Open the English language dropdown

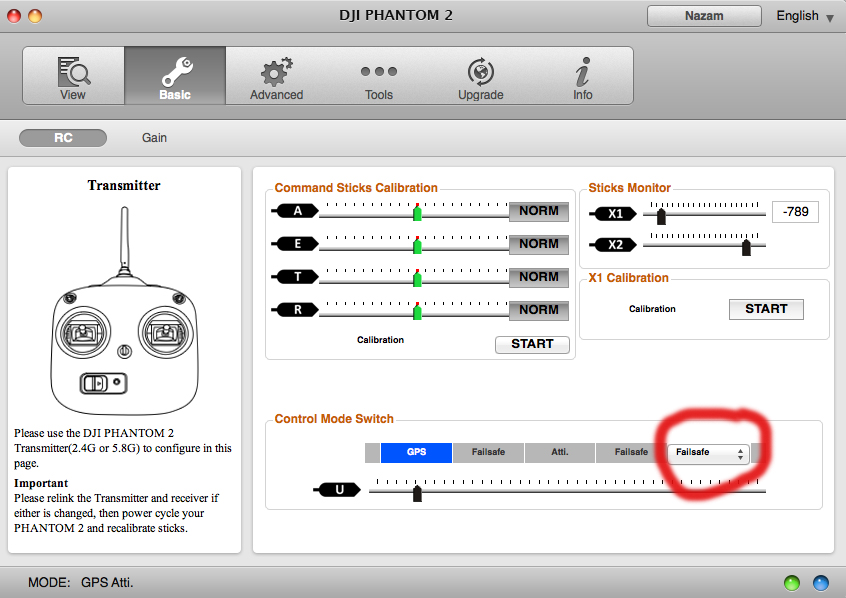[x=805, y=16]
